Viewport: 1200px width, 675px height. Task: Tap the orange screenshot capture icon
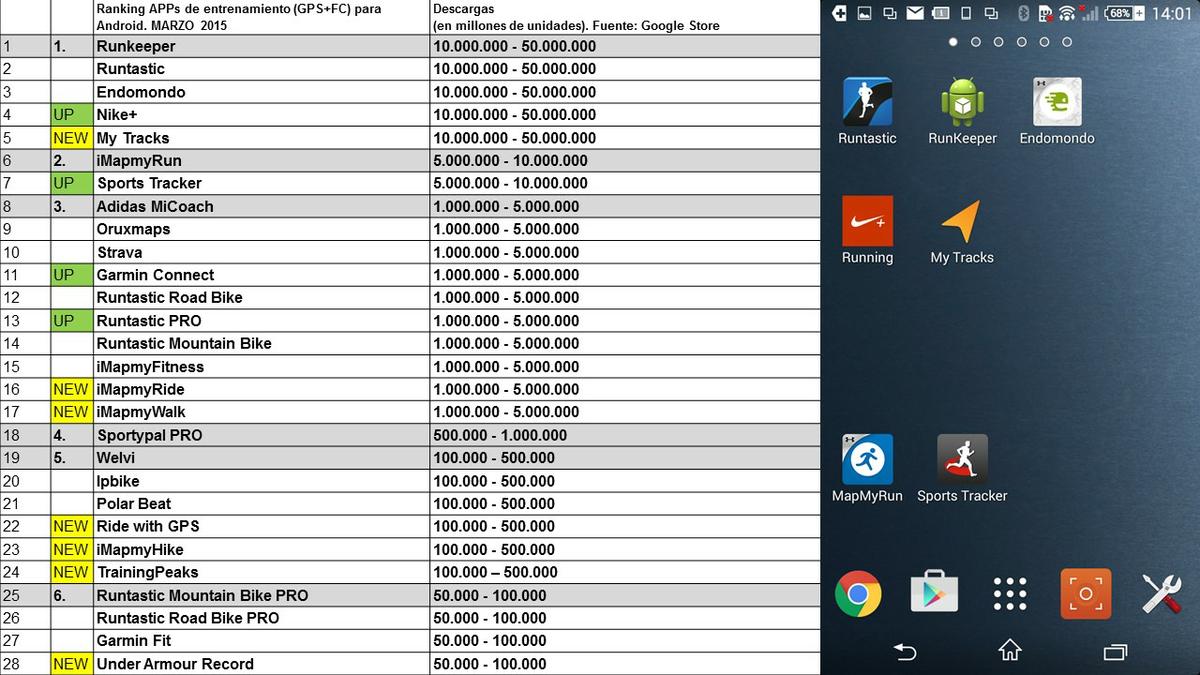(x=1086, y=594)
